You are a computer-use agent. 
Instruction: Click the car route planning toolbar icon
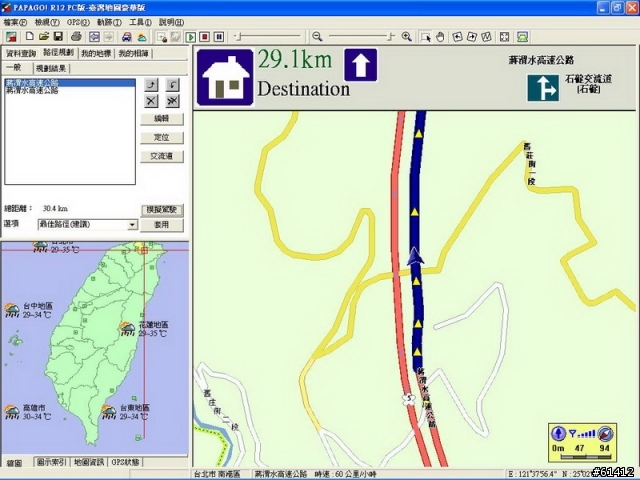pos(127,37)
